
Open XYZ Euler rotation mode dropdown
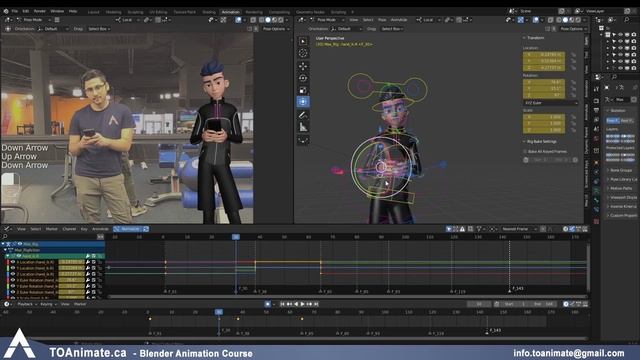(551, 103)
